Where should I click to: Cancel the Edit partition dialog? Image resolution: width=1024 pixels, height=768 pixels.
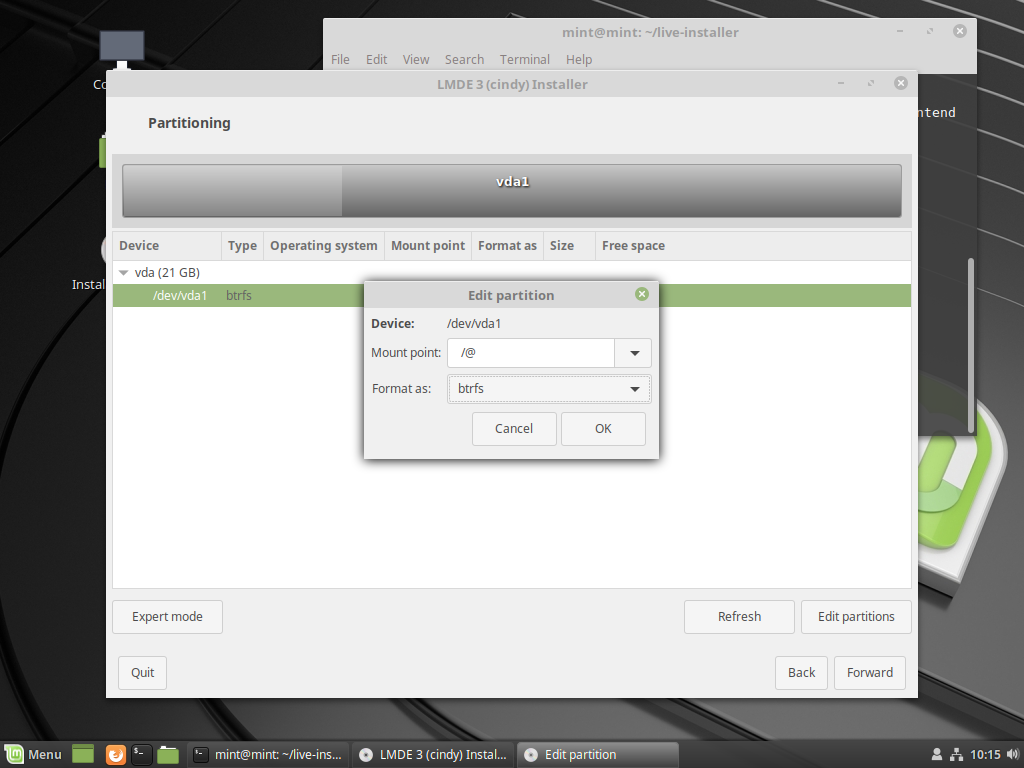[514, 428]
